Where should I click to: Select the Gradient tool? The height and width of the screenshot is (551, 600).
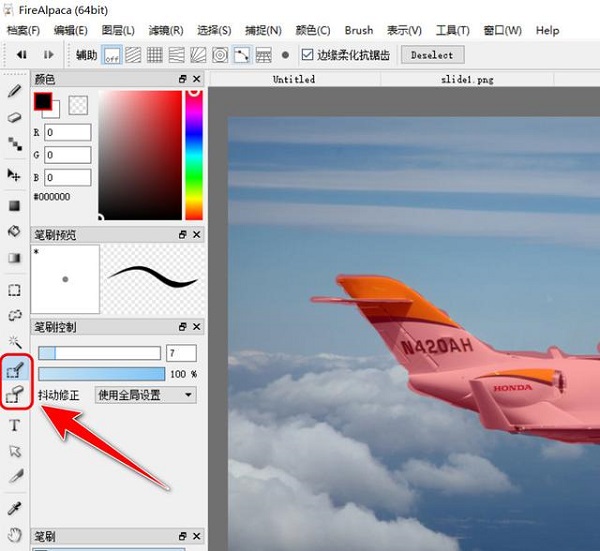pos(15,258)
